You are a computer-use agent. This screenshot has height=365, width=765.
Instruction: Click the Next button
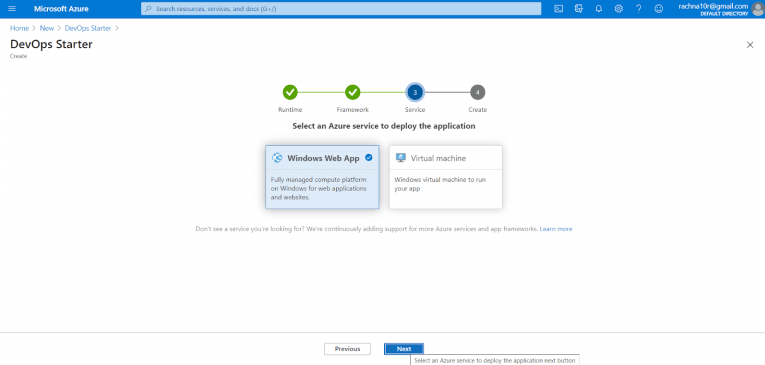404,349
